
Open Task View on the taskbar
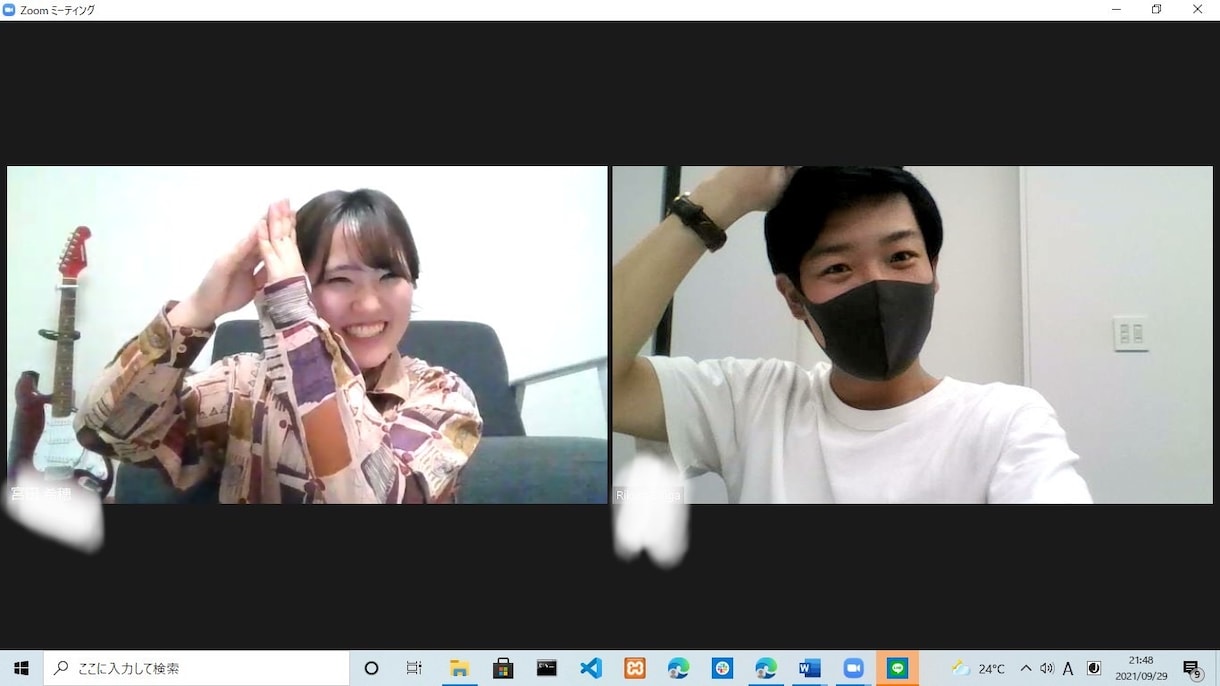tap(414, 668)
